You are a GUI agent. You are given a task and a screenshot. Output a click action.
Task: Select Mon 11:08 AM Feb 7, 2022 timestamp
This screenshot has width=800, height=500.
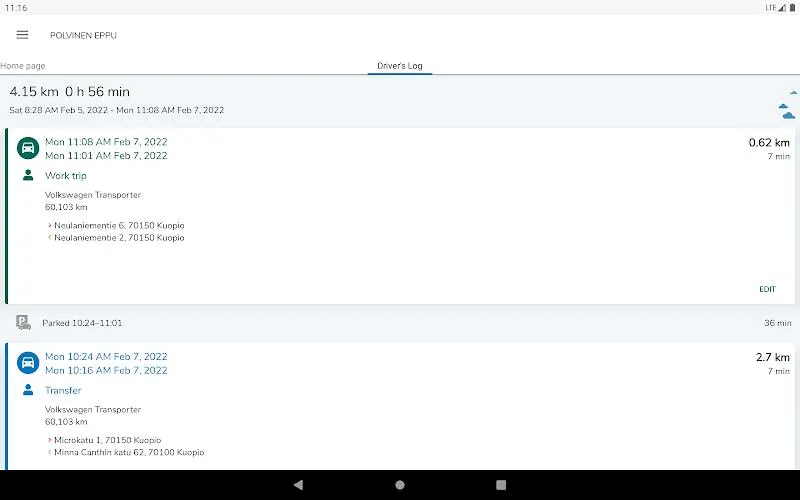click(x=106, y=142)
